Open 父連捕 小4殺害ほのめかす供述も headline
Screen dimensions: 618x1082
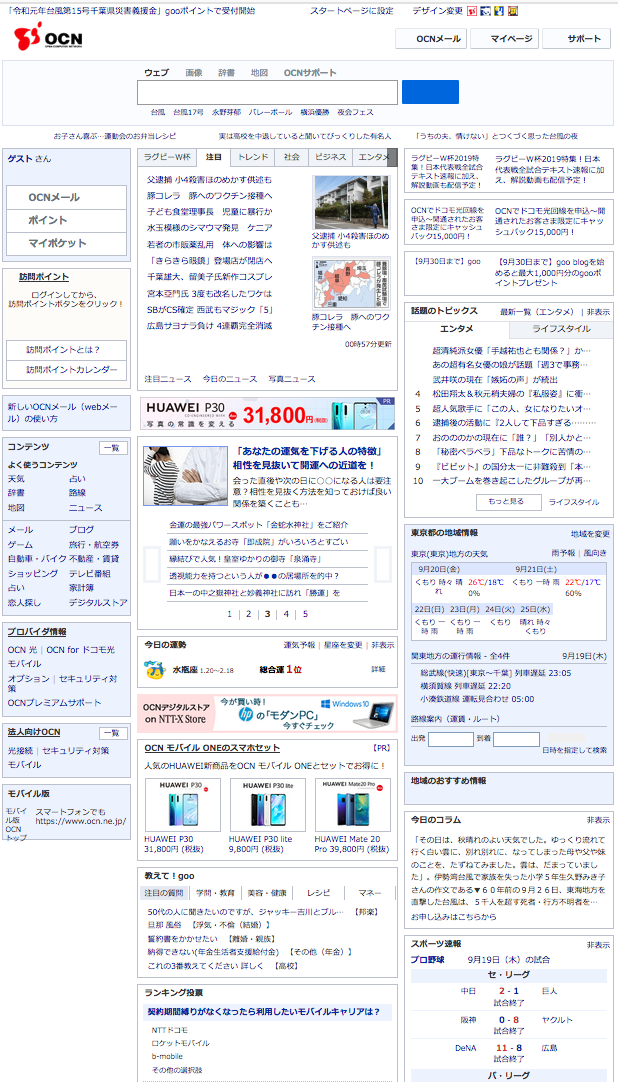(210, 179)
